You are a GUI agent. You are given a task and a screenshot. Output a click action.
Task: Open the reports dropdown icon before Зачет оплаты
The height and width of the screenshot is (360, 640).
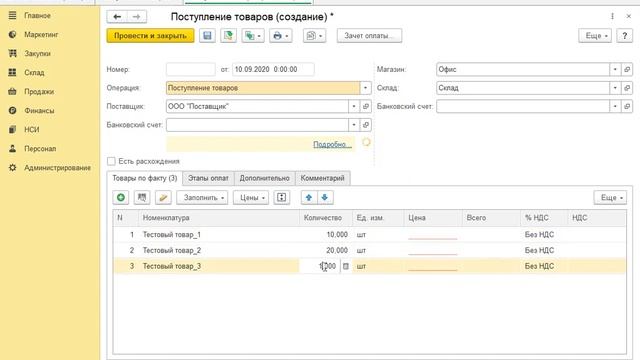[x=314, y=36]
